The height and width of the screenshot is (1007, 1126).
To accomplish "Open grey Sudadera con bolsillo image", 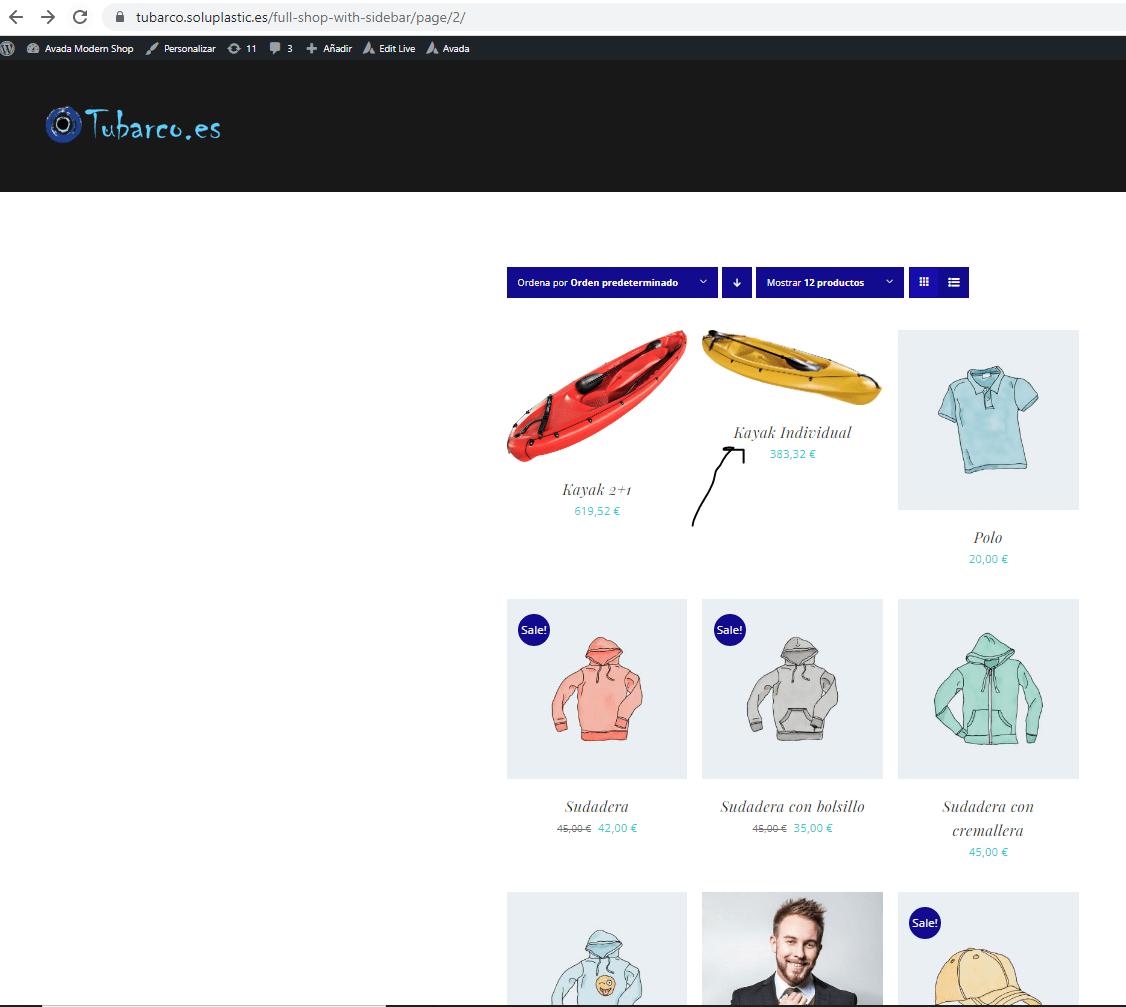I will pos(792,689).
